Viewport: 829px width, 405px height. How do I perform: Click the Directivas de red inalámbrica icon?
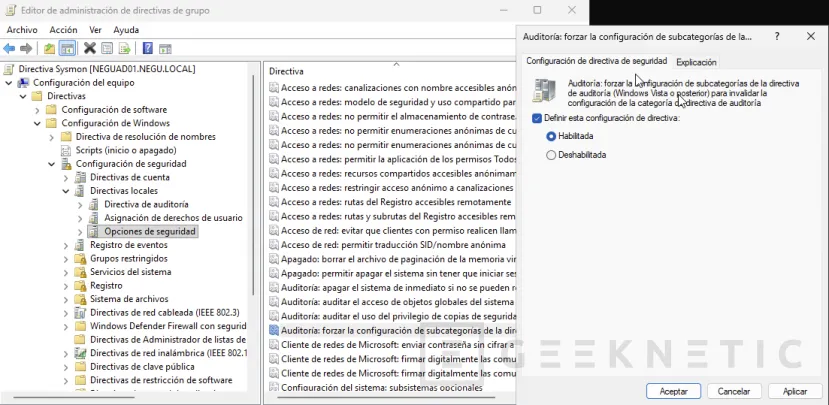[x=80, y=353]
